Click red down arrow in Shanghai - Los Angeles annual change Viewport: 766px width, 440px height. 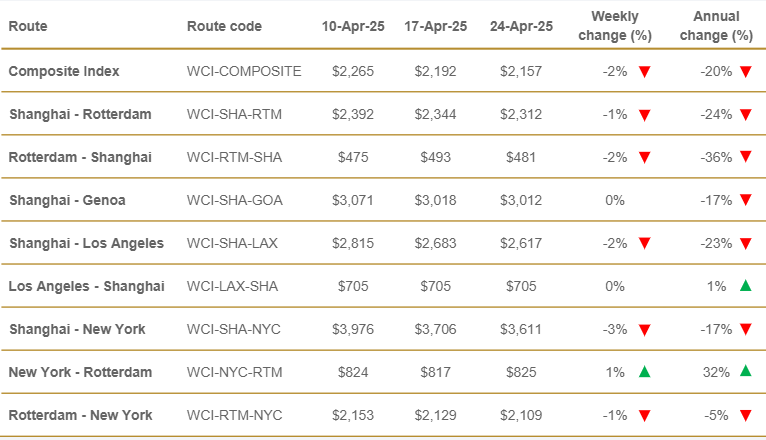(745, 243)
